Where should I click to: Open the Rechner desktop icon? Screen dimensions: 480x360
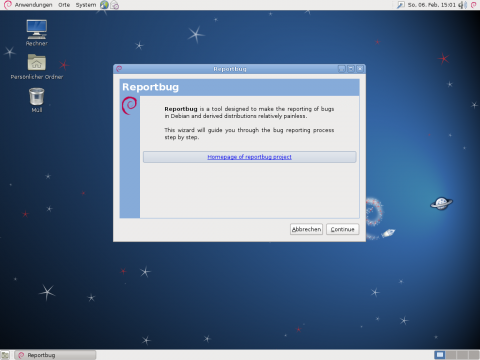pyautogui.click(x=37, y=33)
